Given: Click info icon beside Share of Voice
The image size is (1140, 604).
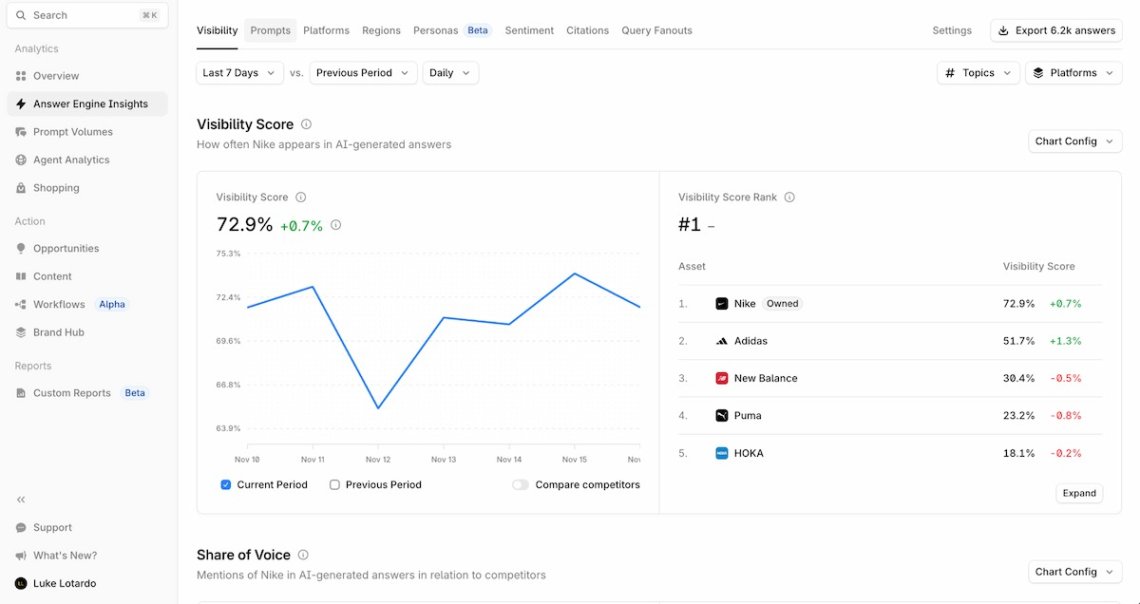Looking at the screenshot, I should 303,555.
